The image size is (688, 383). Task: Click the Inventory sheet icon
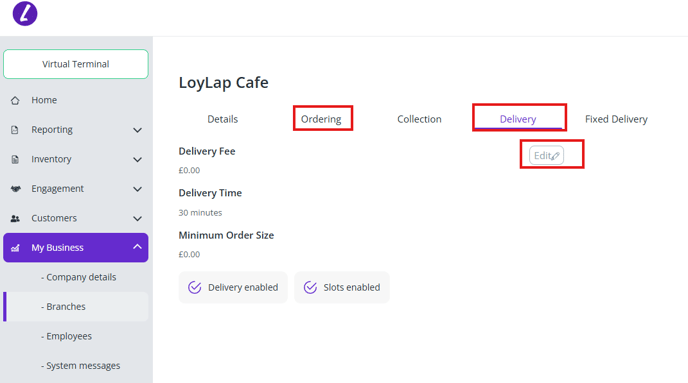click(15, 159)
